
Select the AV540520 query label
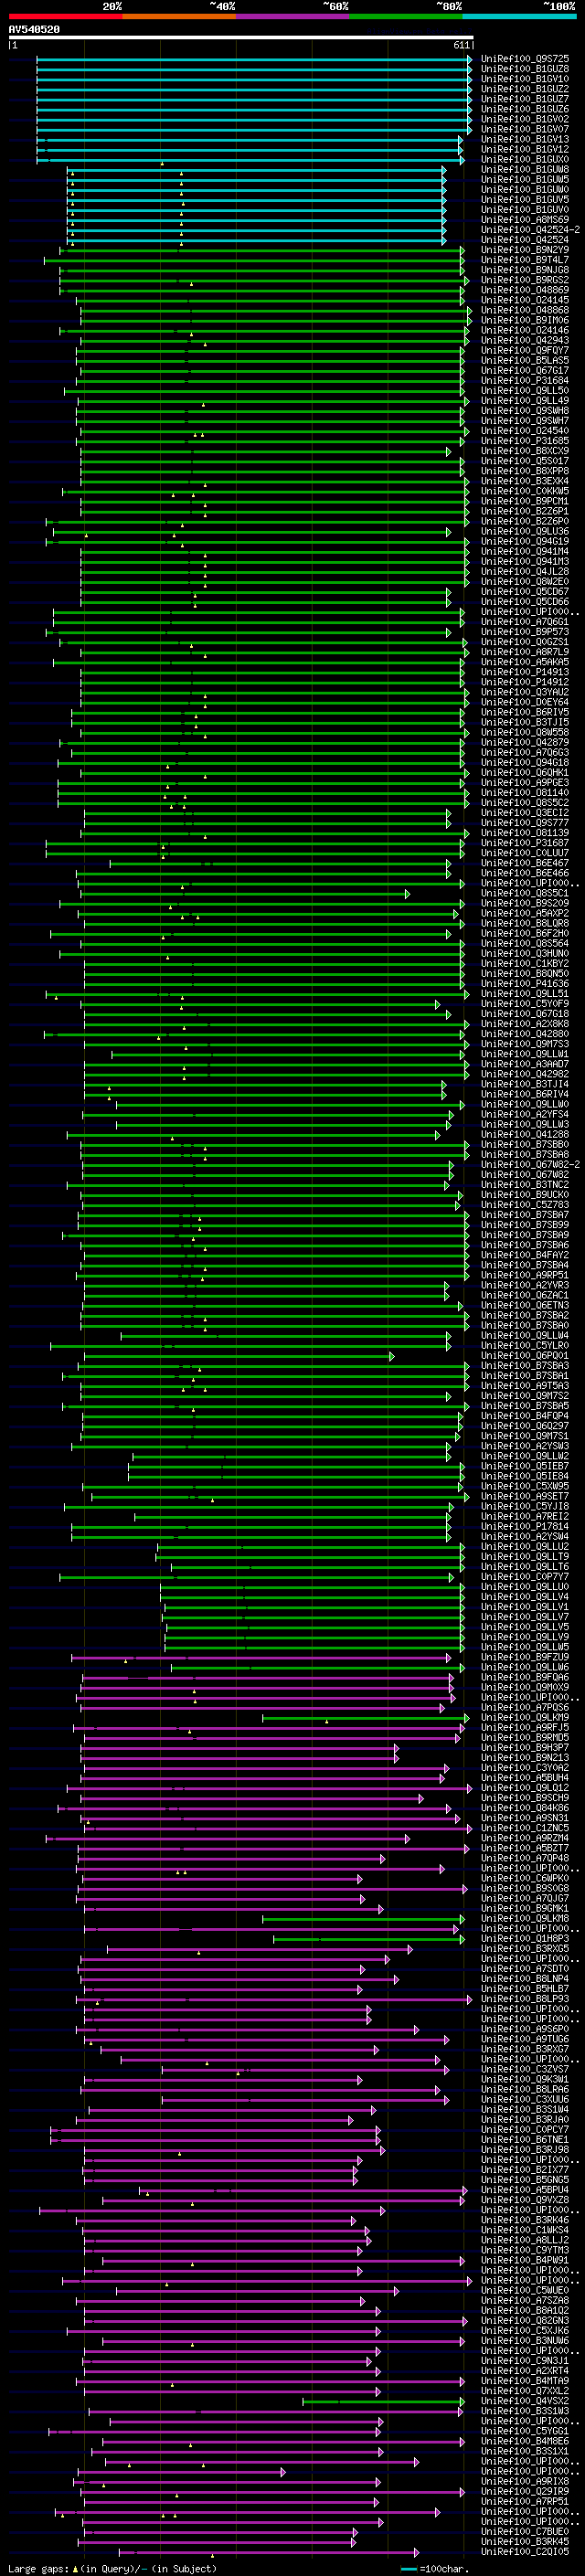tap(34, 30)
